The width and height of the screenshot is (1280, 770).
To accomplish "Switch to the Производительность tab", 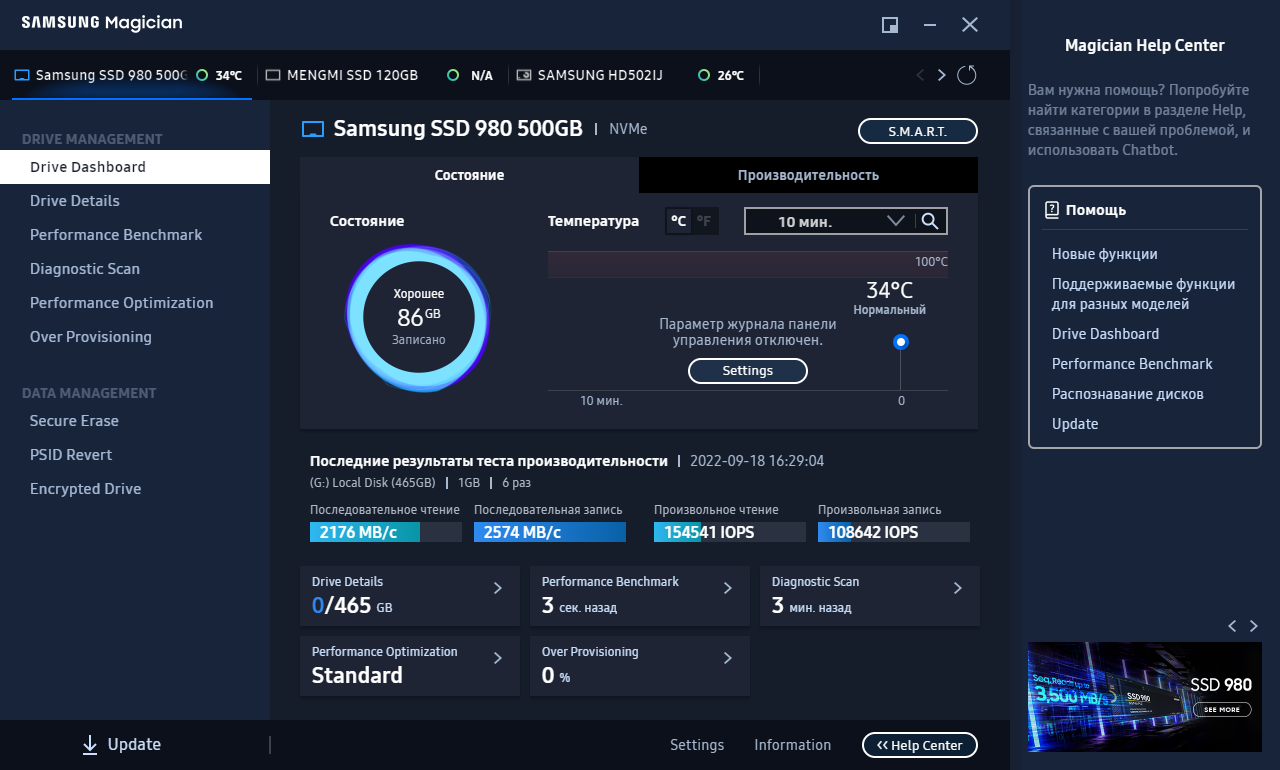I will tap(808, 175).
